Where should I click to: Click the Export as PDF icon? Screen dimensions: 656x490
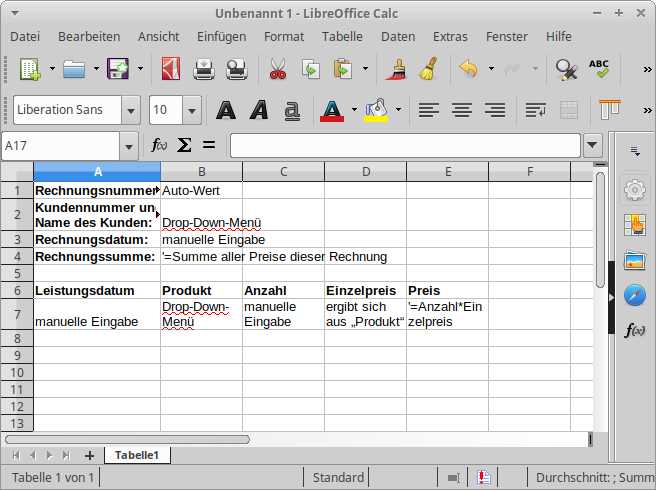pyautogui.click(x=171, y=70)
